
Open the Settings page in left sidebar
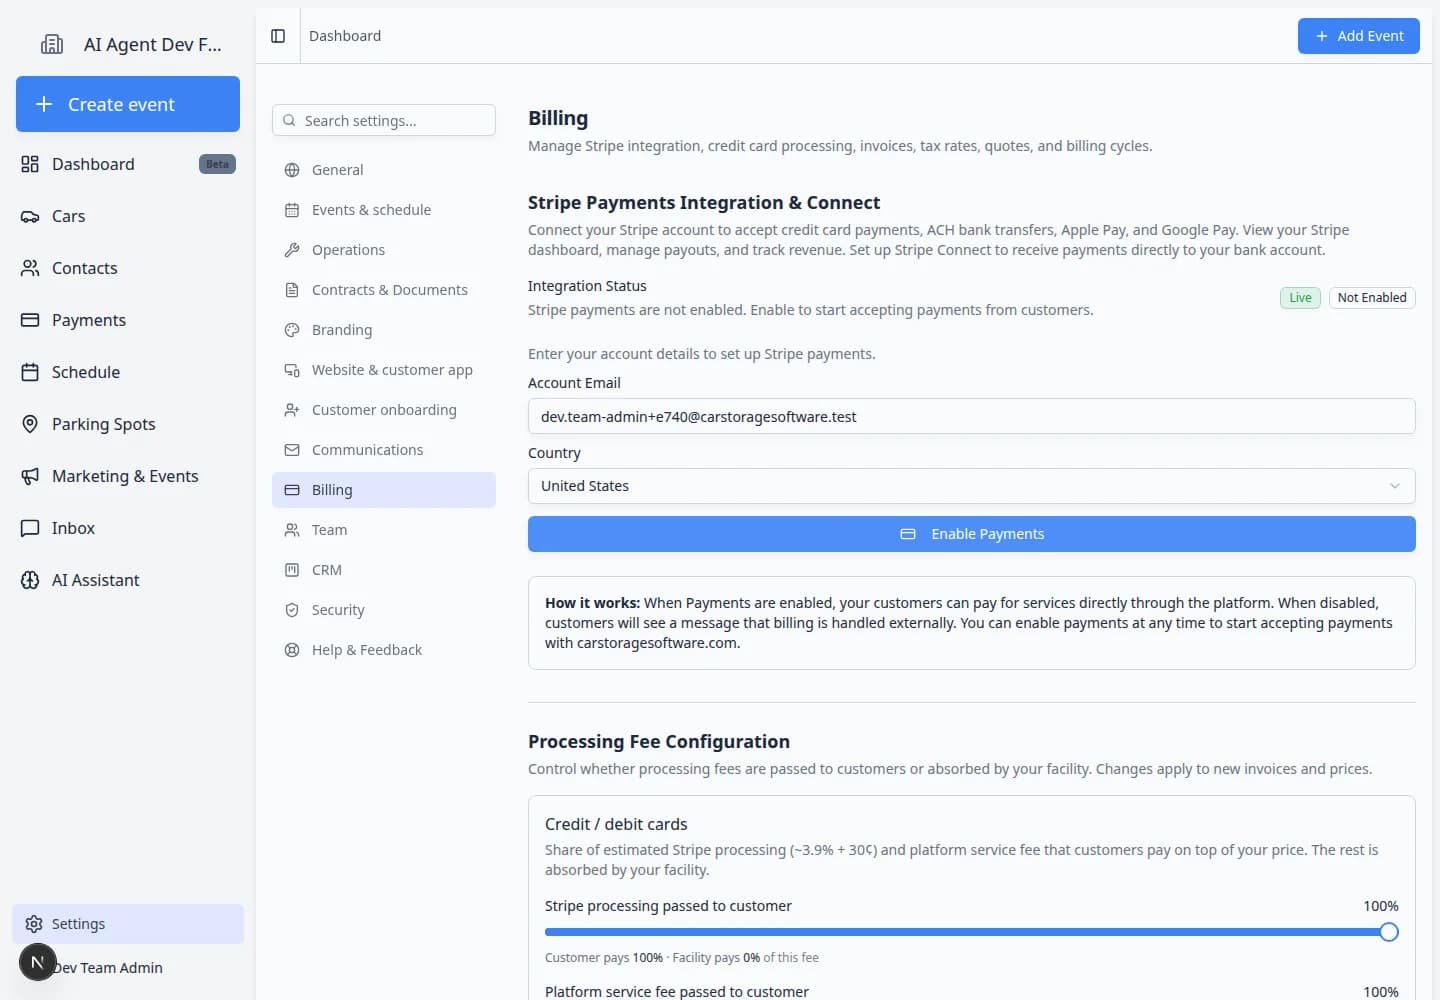[128, 924]
